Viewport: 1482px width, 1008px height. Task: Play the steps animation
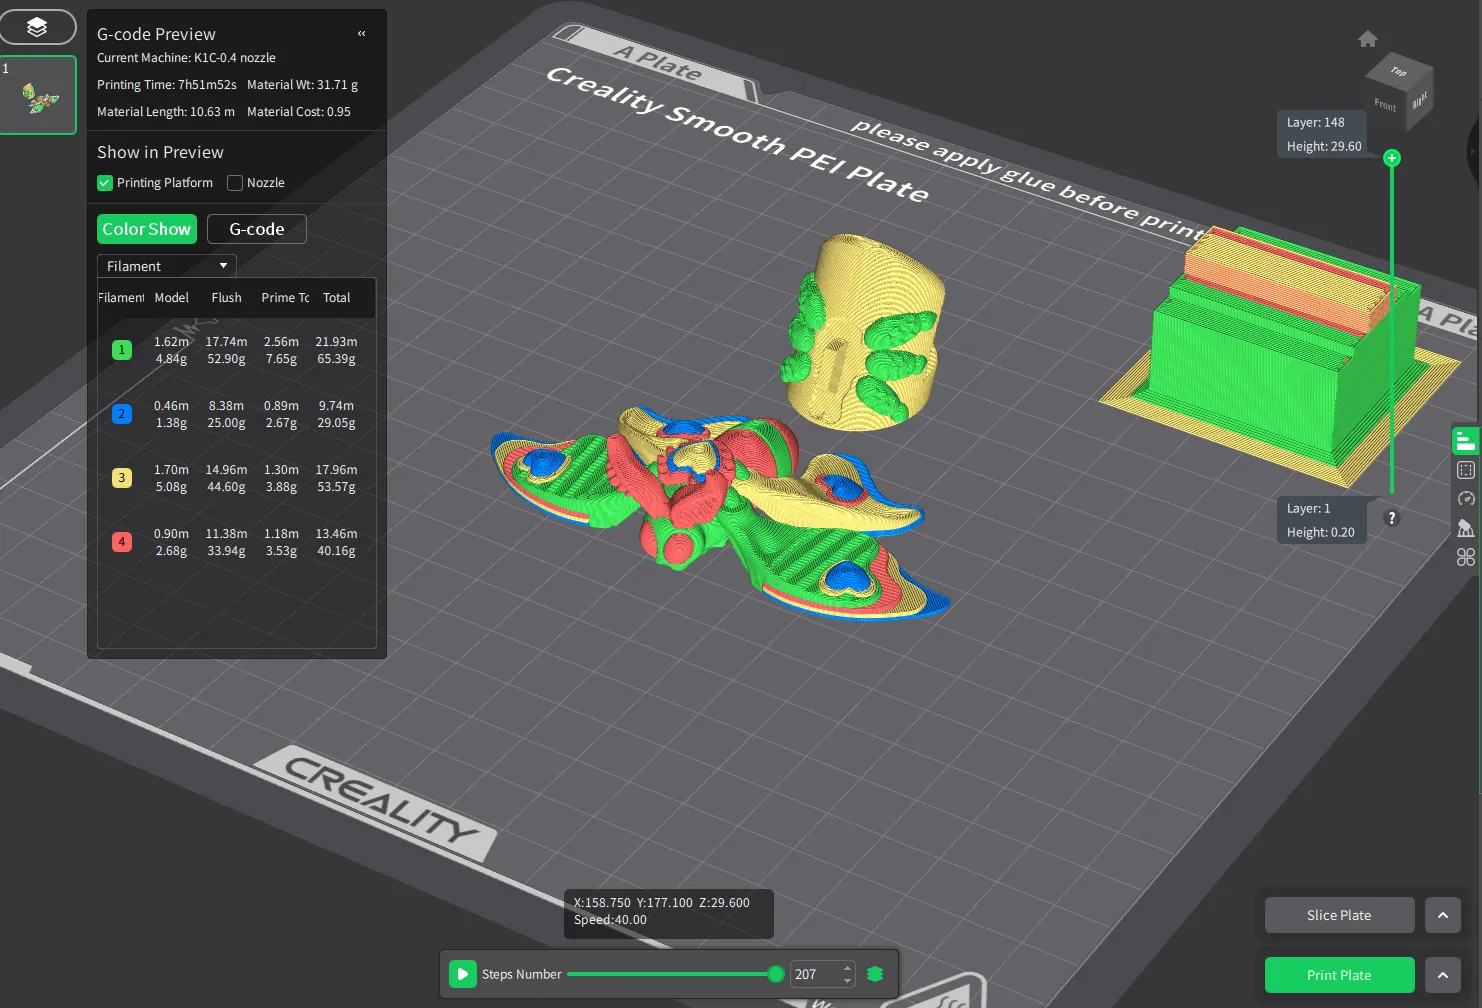[x=462, y=974]
